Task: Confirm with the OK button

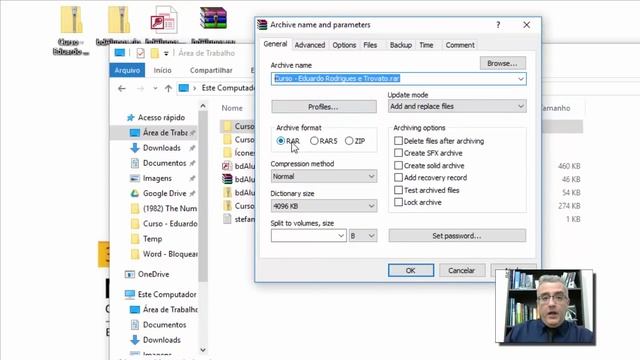Action: point(411,270)
